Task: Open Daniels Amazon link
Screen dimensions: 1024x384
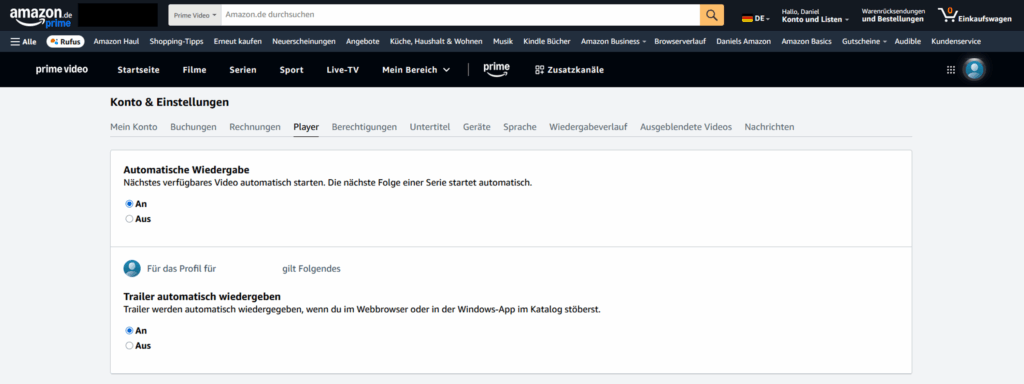Action: [x=743, y=42]
